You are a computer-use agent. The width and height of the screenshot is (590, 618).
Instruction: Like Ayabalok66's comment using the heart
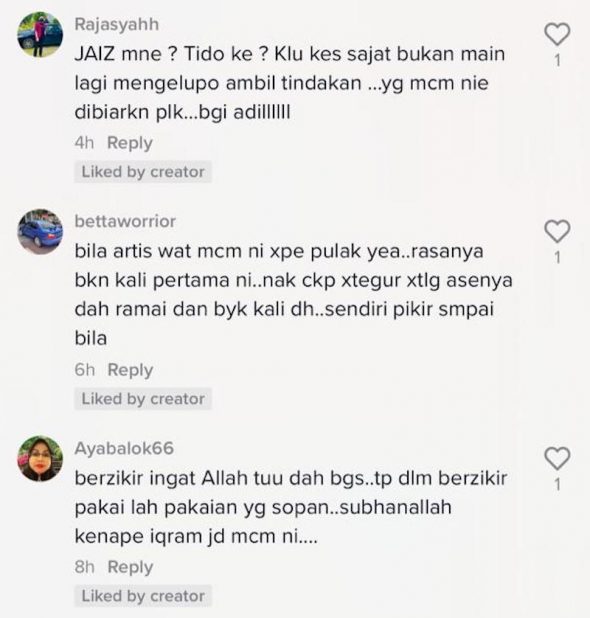557,458
